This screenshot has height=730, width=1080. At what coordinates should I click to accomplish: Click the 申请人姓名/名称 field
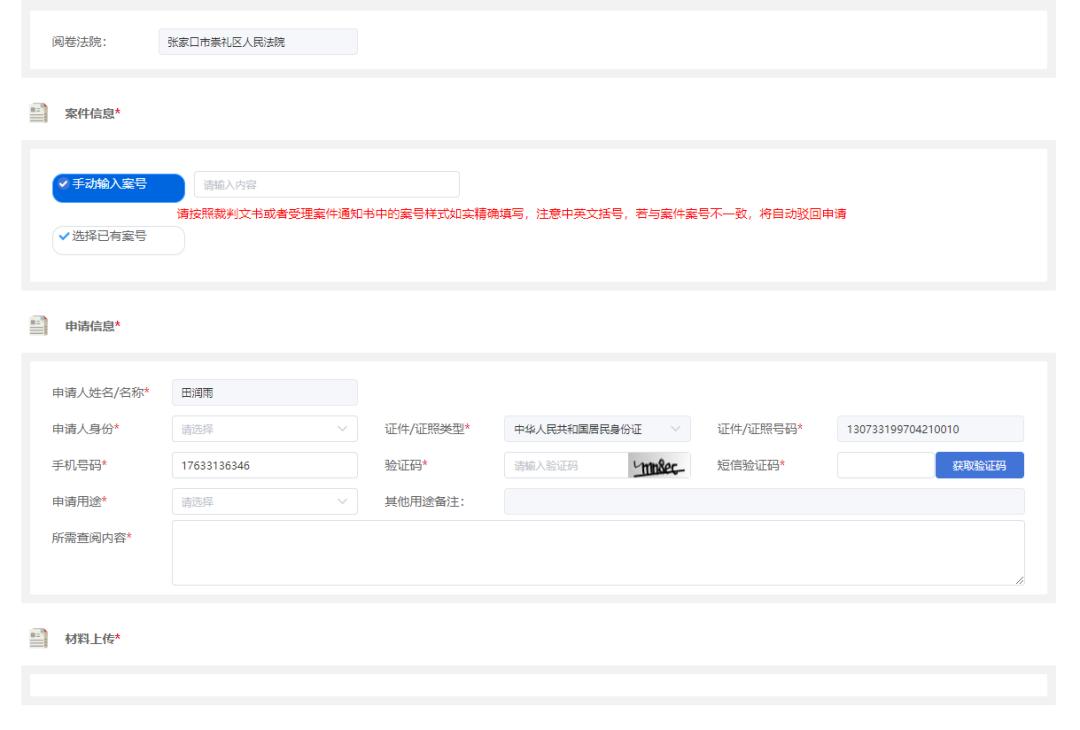pos(264,393)
